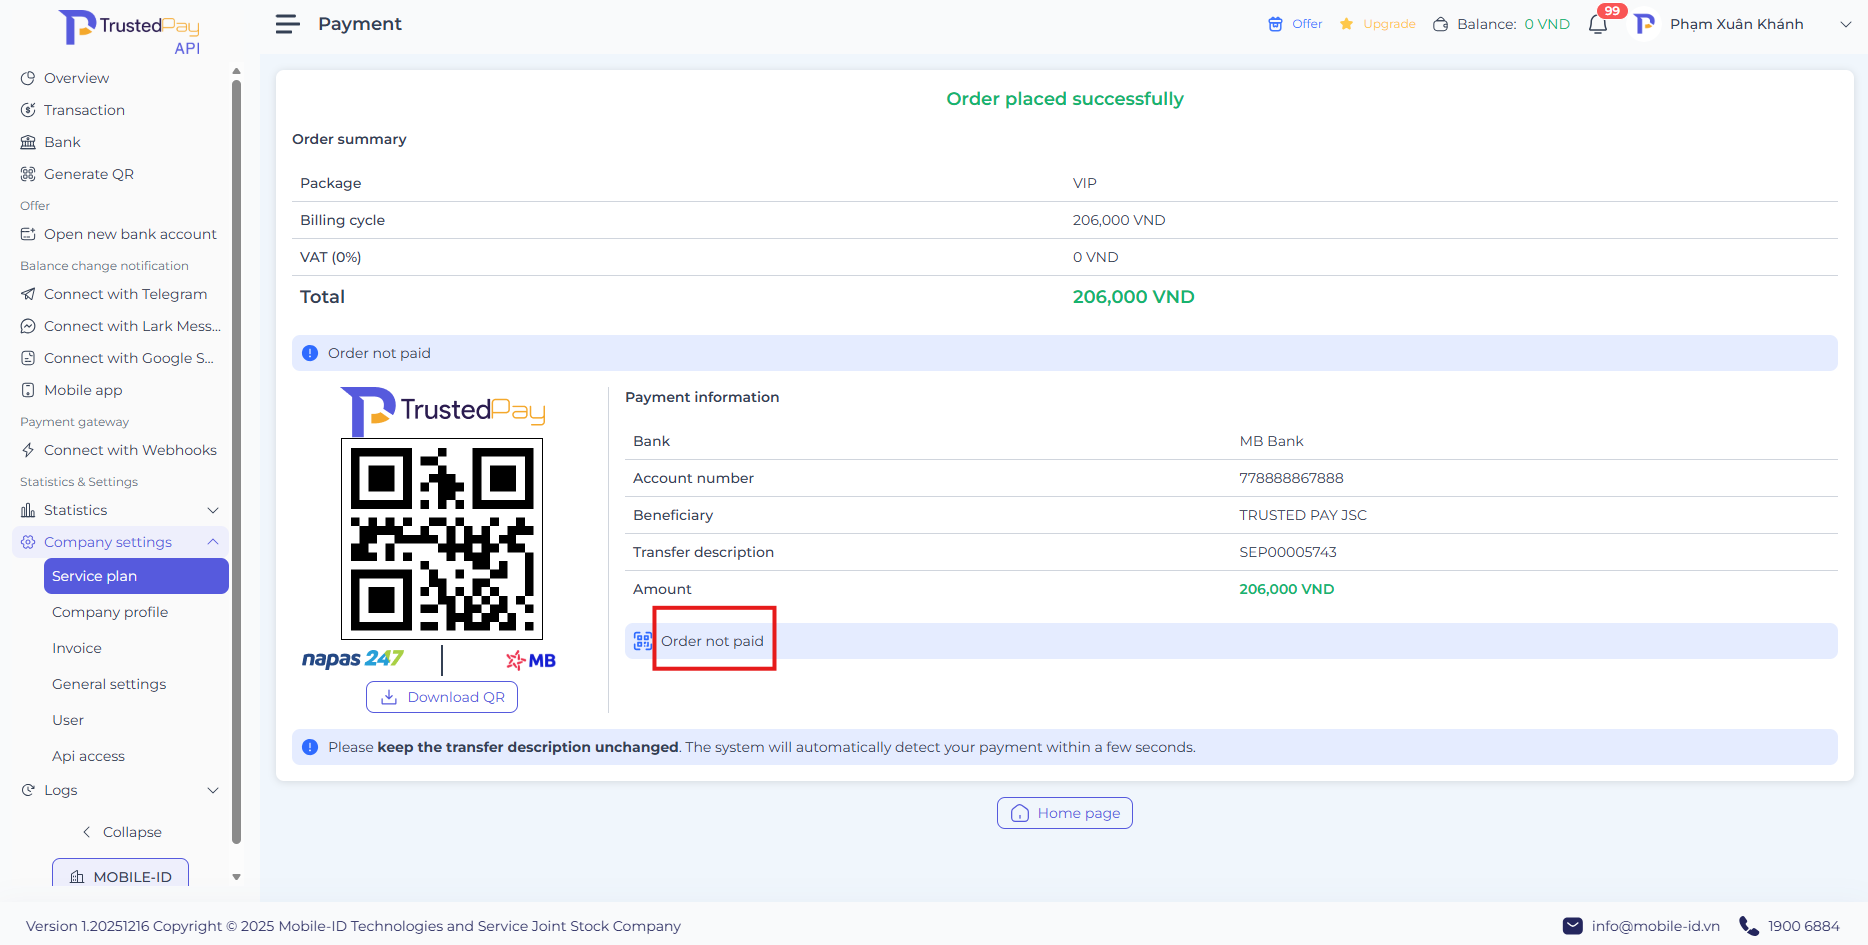Select transfer description SEP00005743
The height and width of the screenshot is (945, 1868).
click(1287, 552)
